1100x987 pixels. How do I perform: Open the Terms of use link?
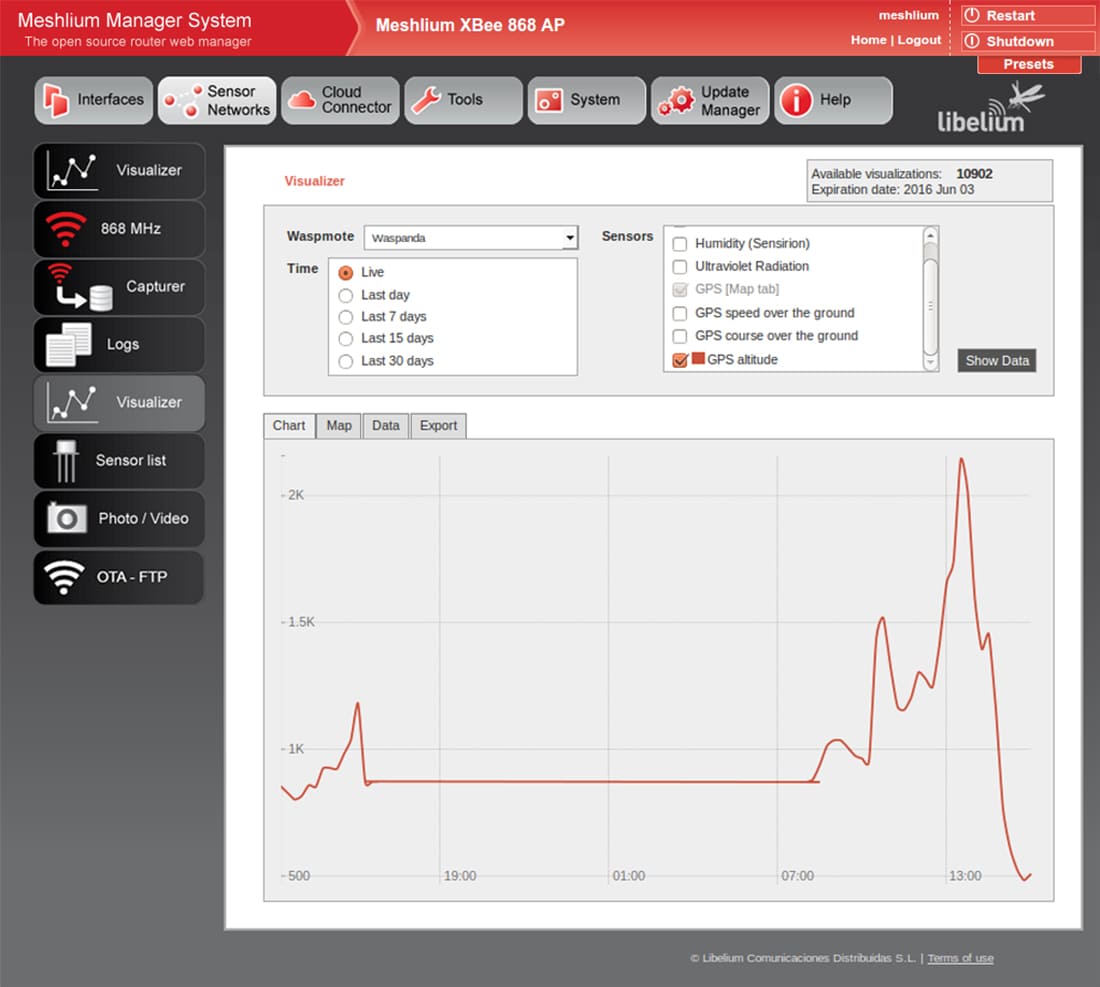(x=960, y=958)
